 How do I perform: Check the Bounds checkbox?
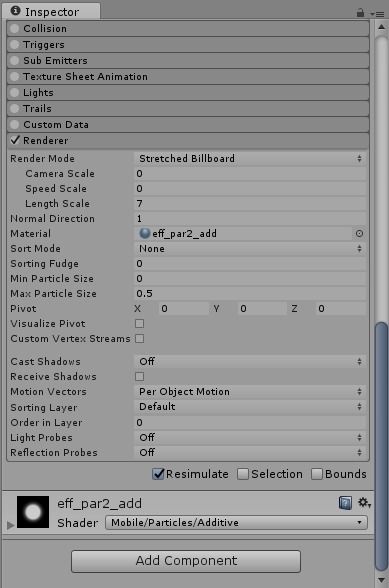pos(317,474)
